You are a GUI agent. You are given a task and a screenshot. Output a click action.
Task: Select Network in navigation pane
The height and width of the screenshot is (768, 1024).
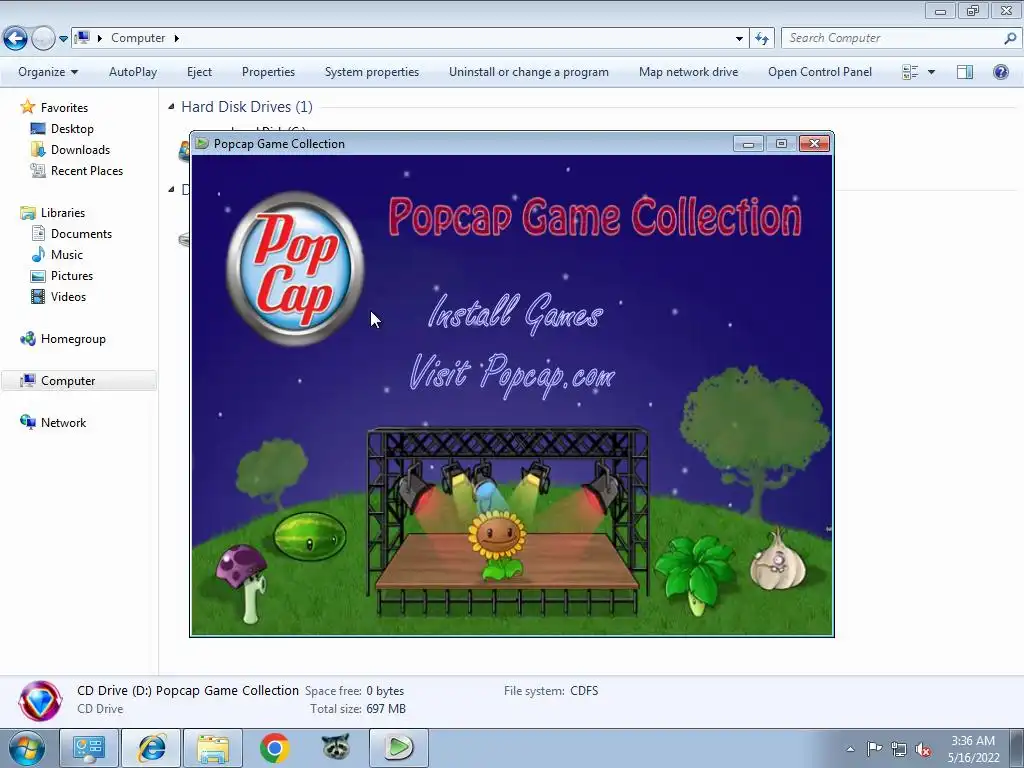click(63, 423)
